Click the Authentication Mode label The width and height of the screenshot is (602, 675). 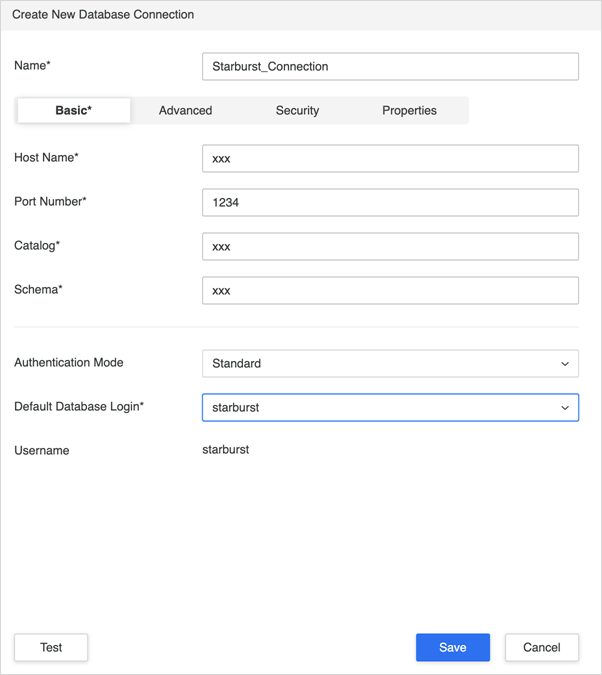tap(69, 362)
